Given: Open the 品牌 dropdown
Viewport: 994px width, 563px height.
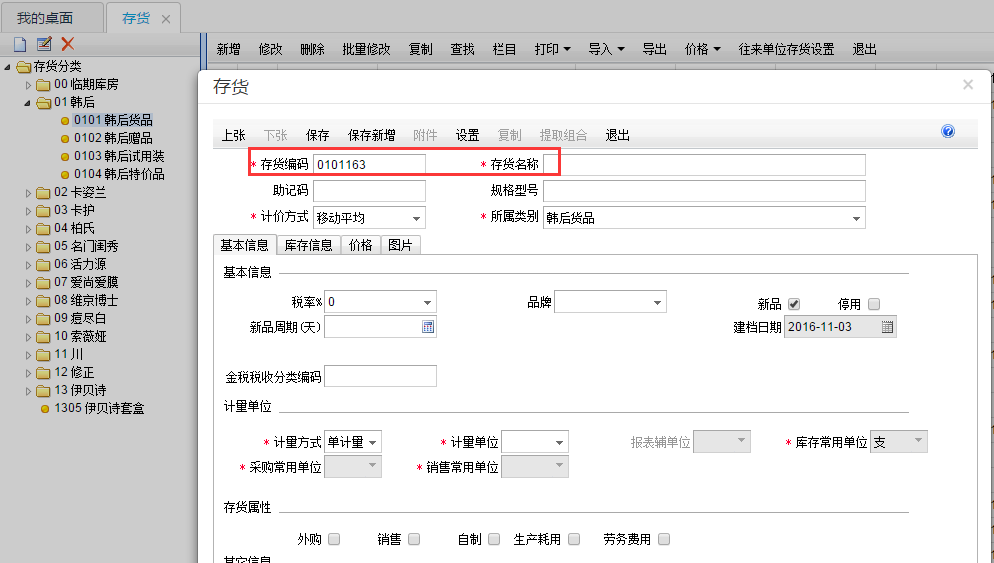Looking at the screenshot, I should pyautogui.click(x=657, y=302).
